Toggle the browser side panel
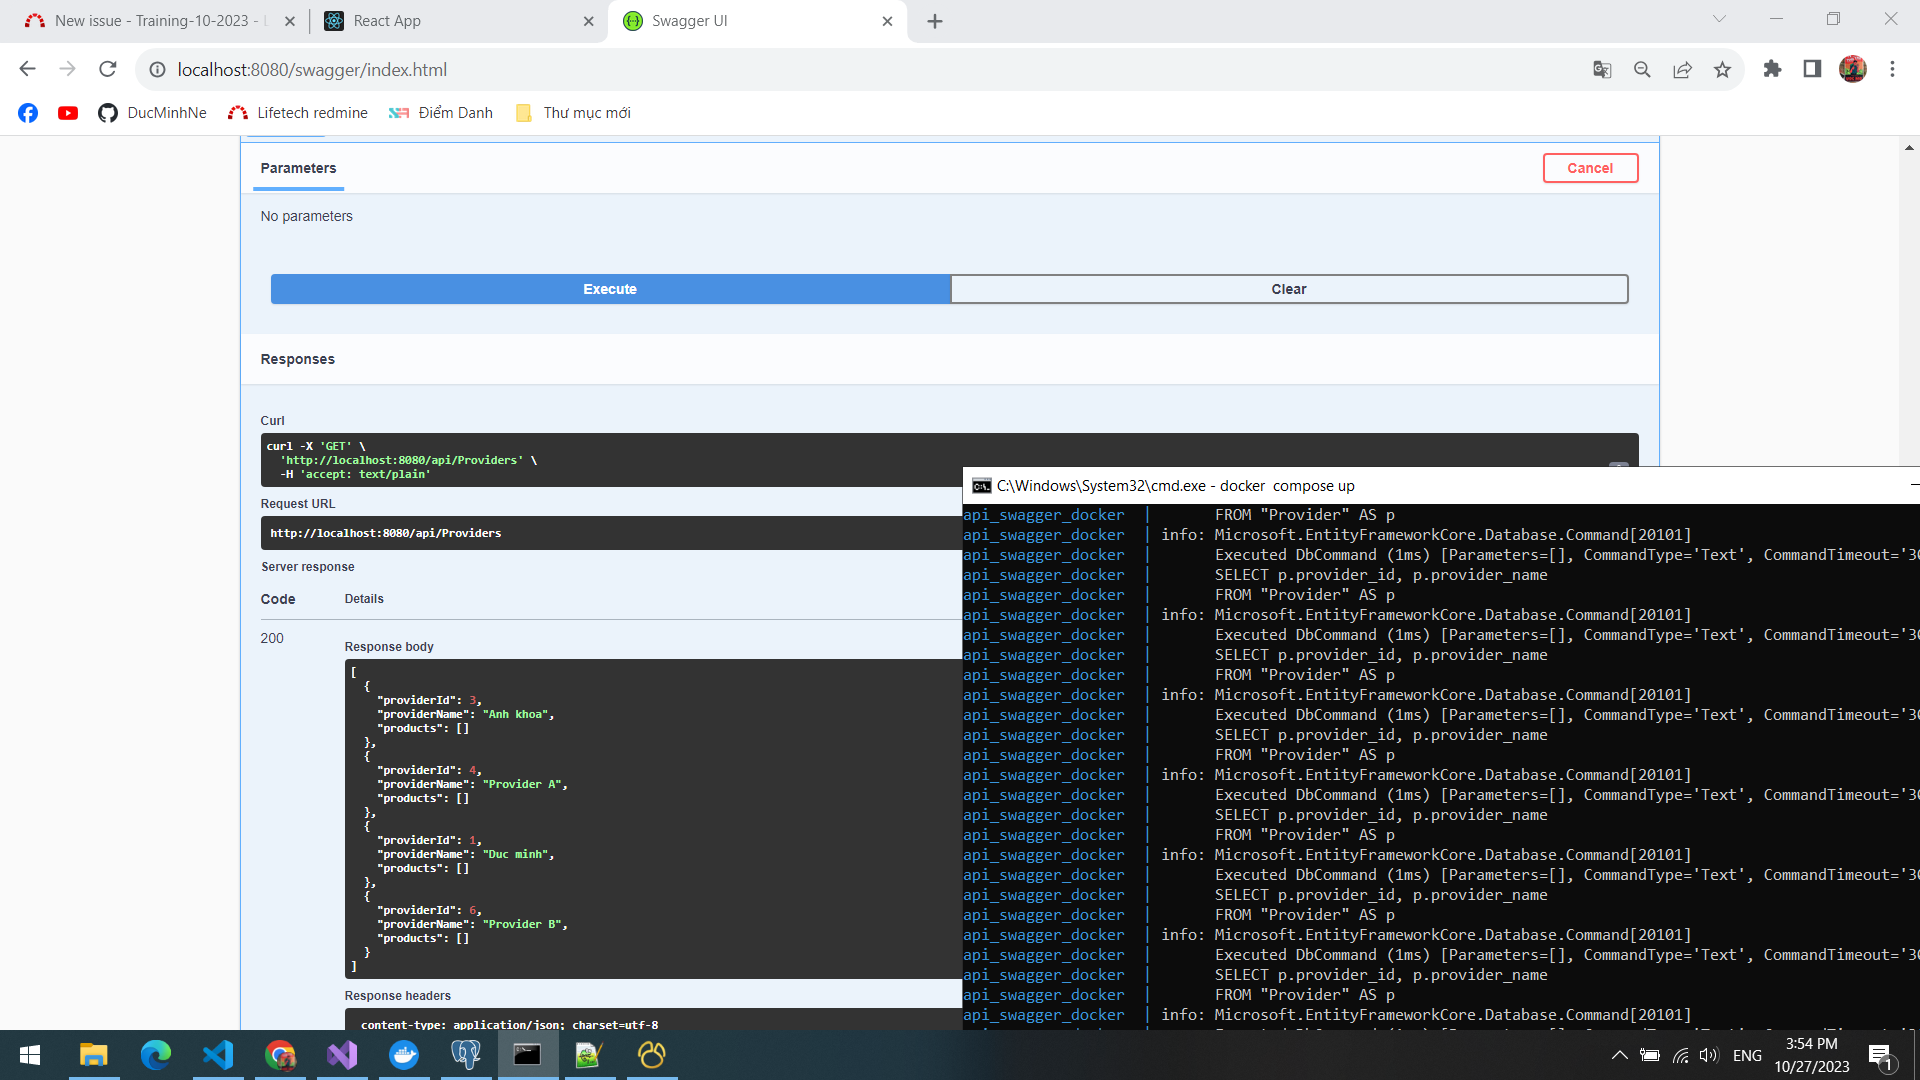Screen dimensions: 1920x1080 (x=1812, y=69)
